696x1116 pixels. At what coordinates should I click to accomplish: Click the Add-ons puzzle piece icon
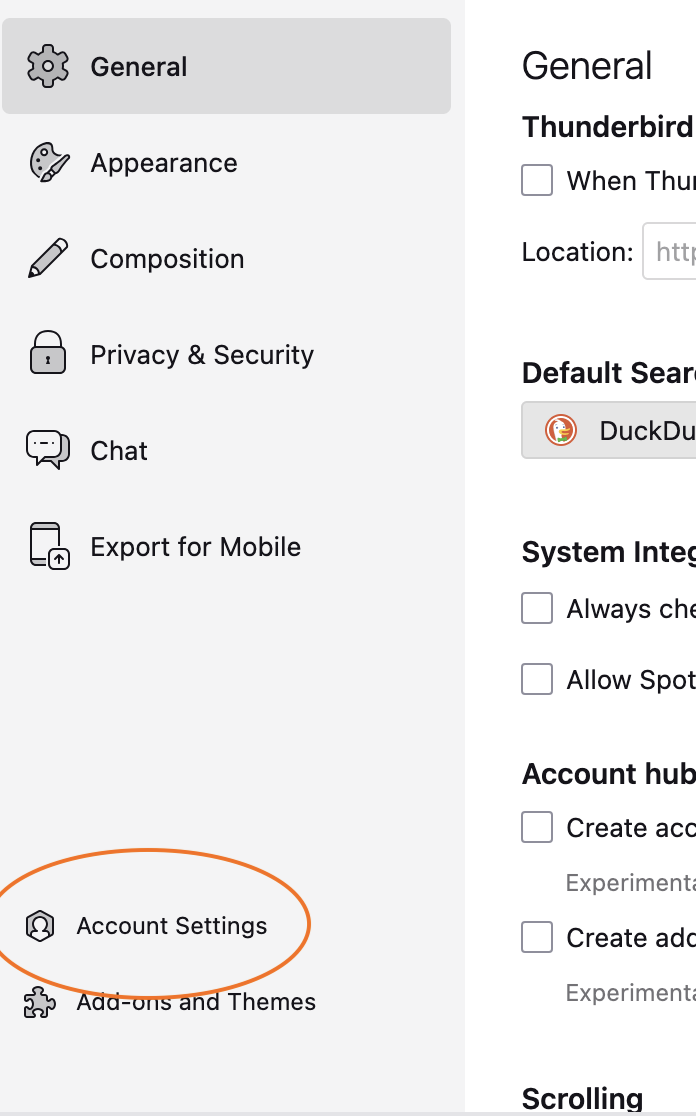pyautogui.click(x=40, y=1002)
